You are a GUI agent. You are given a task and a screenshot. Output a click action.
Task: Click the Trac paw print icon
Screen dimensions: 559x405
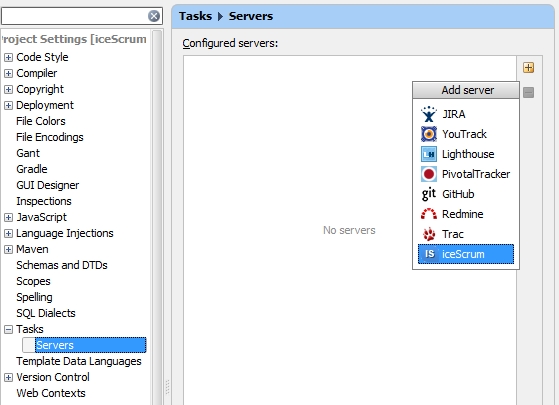[429, 234]
